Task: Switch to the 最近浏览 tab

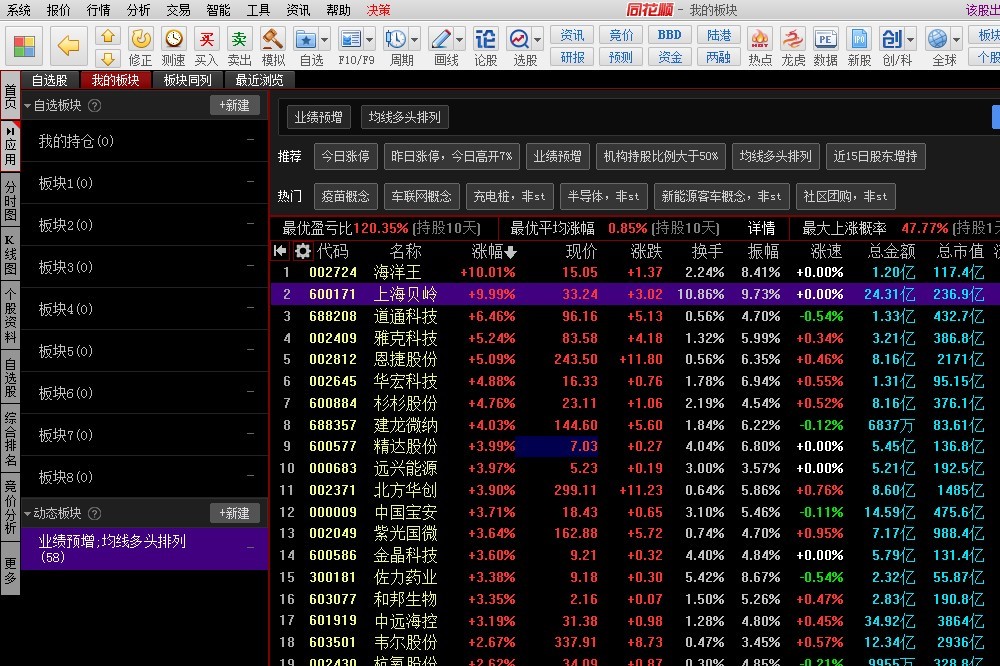Action: point(259,80)
